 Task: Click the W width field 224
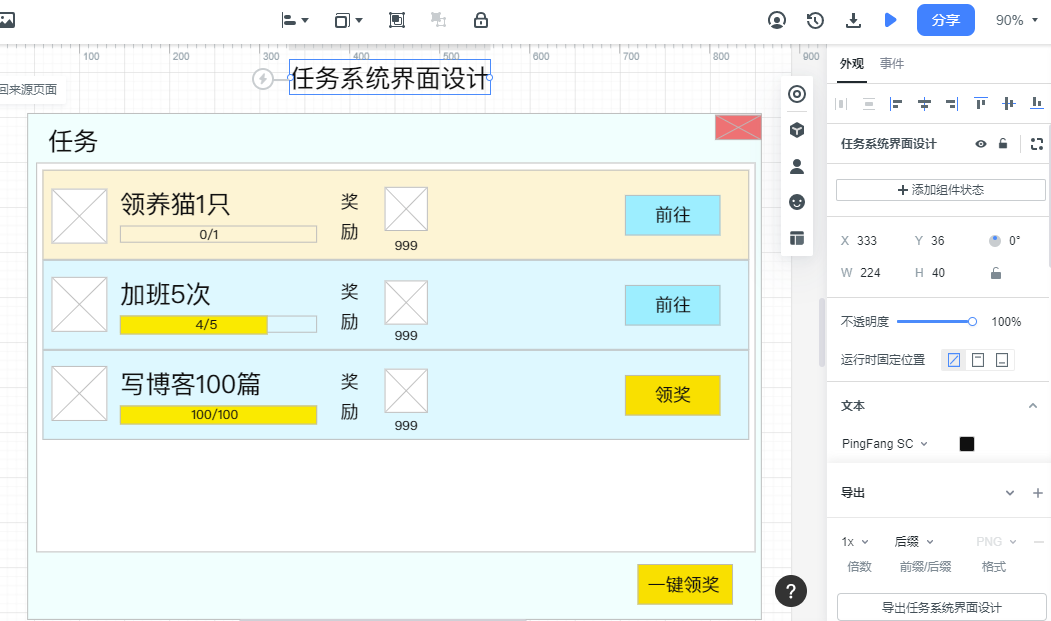870,273
